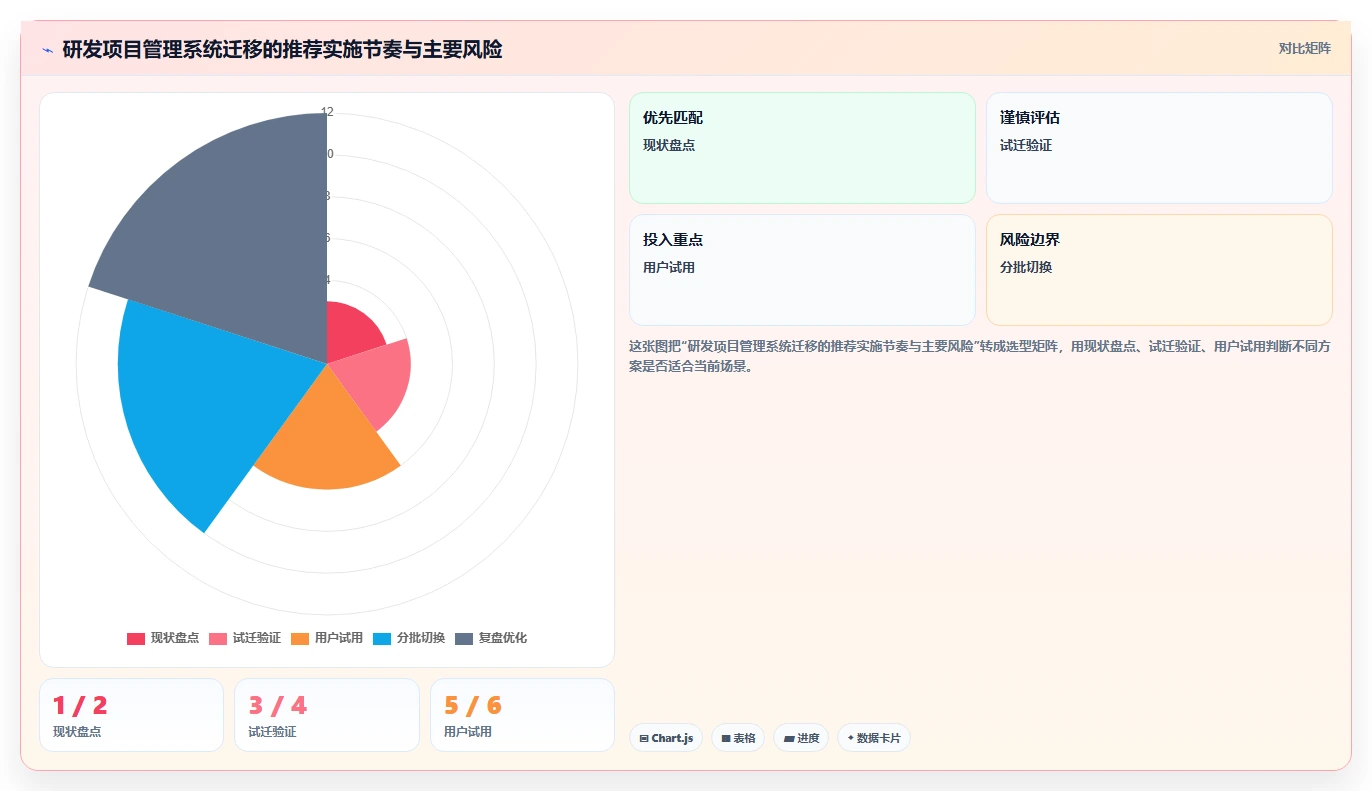Click the 数据卡片 tag chip
Viewport: 1372px width, 791px height.
(x=874, y=738)
